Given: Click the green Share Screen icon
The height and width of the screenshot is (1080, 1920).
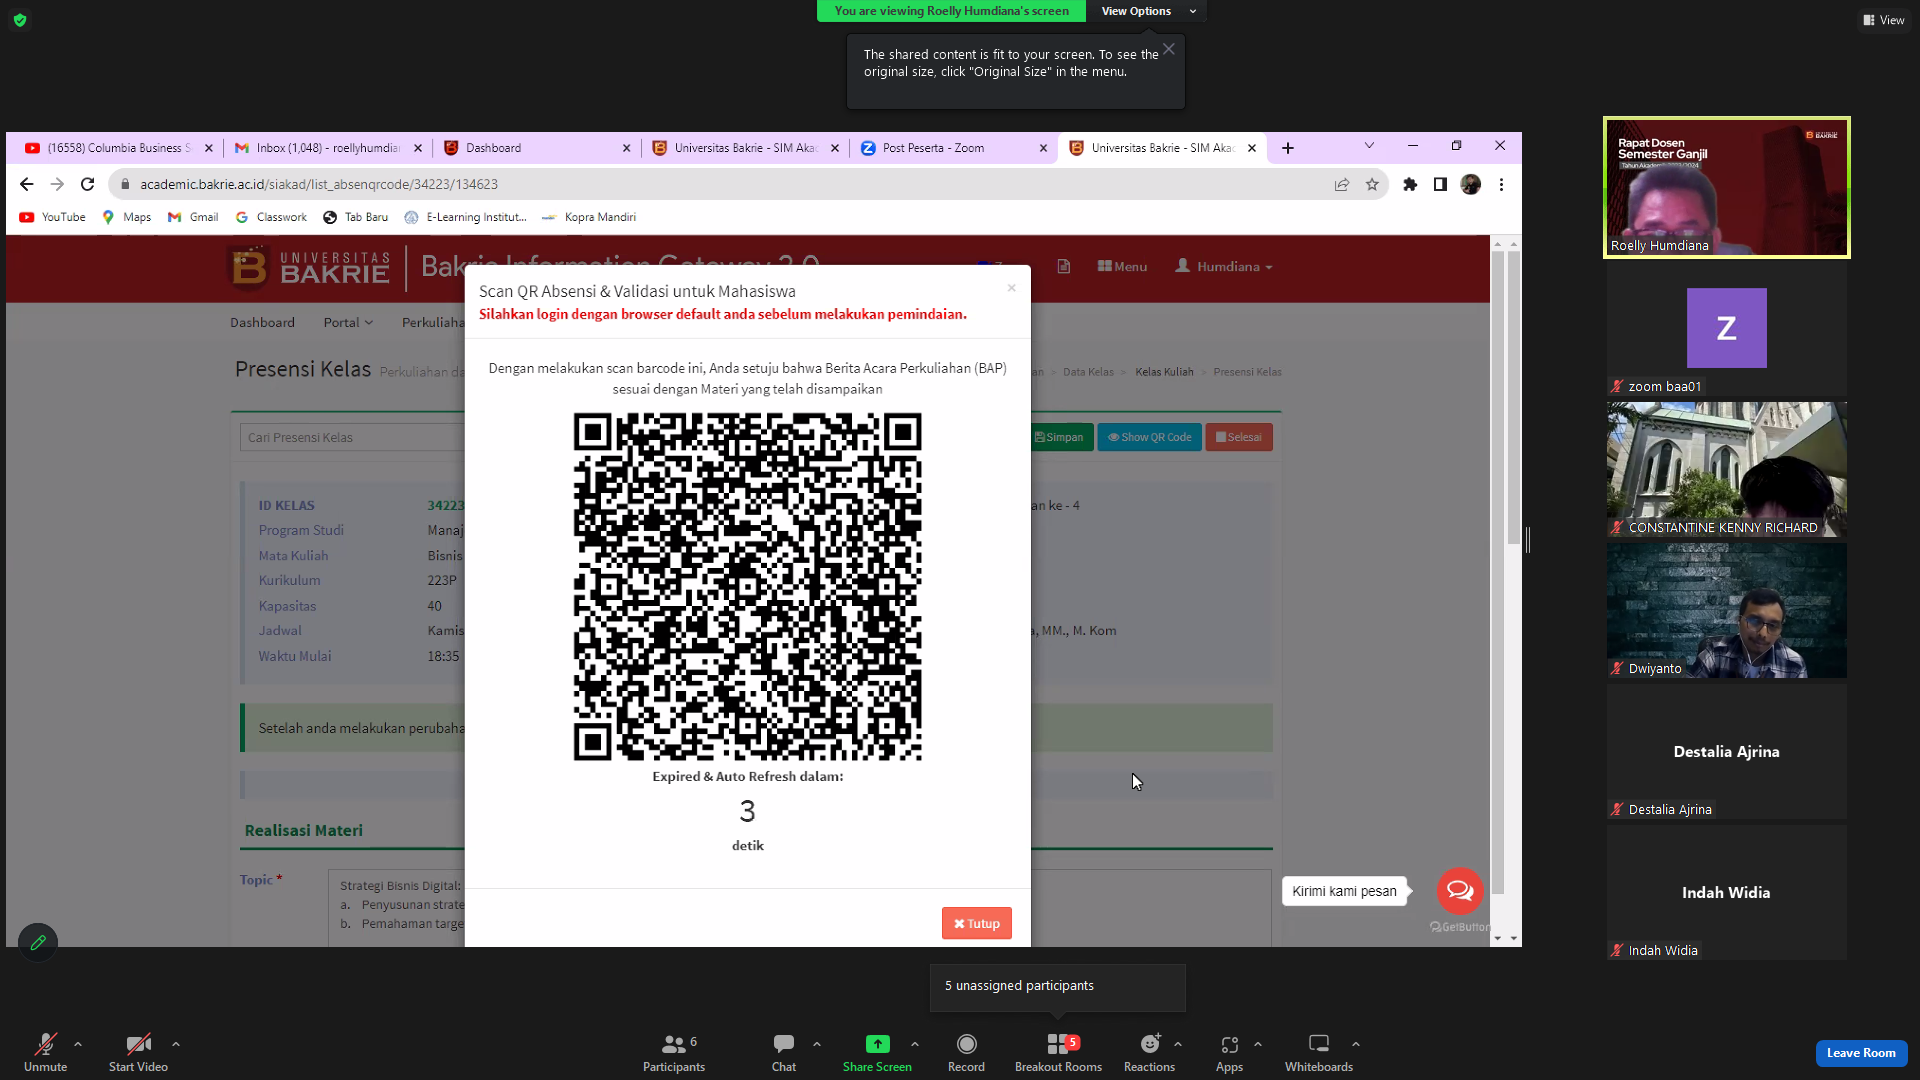Looking at the screenshot, I should click(877, 1044).
